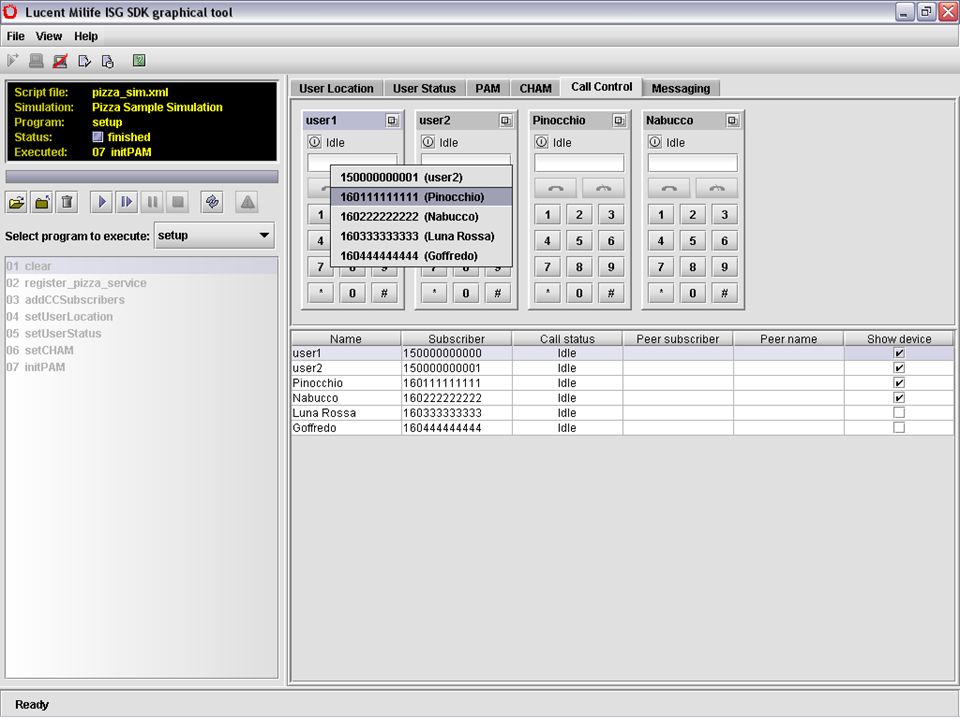960x720 pixels.
Task: Click the 0 key on user1 keypad
Action: tap(352, 293)
